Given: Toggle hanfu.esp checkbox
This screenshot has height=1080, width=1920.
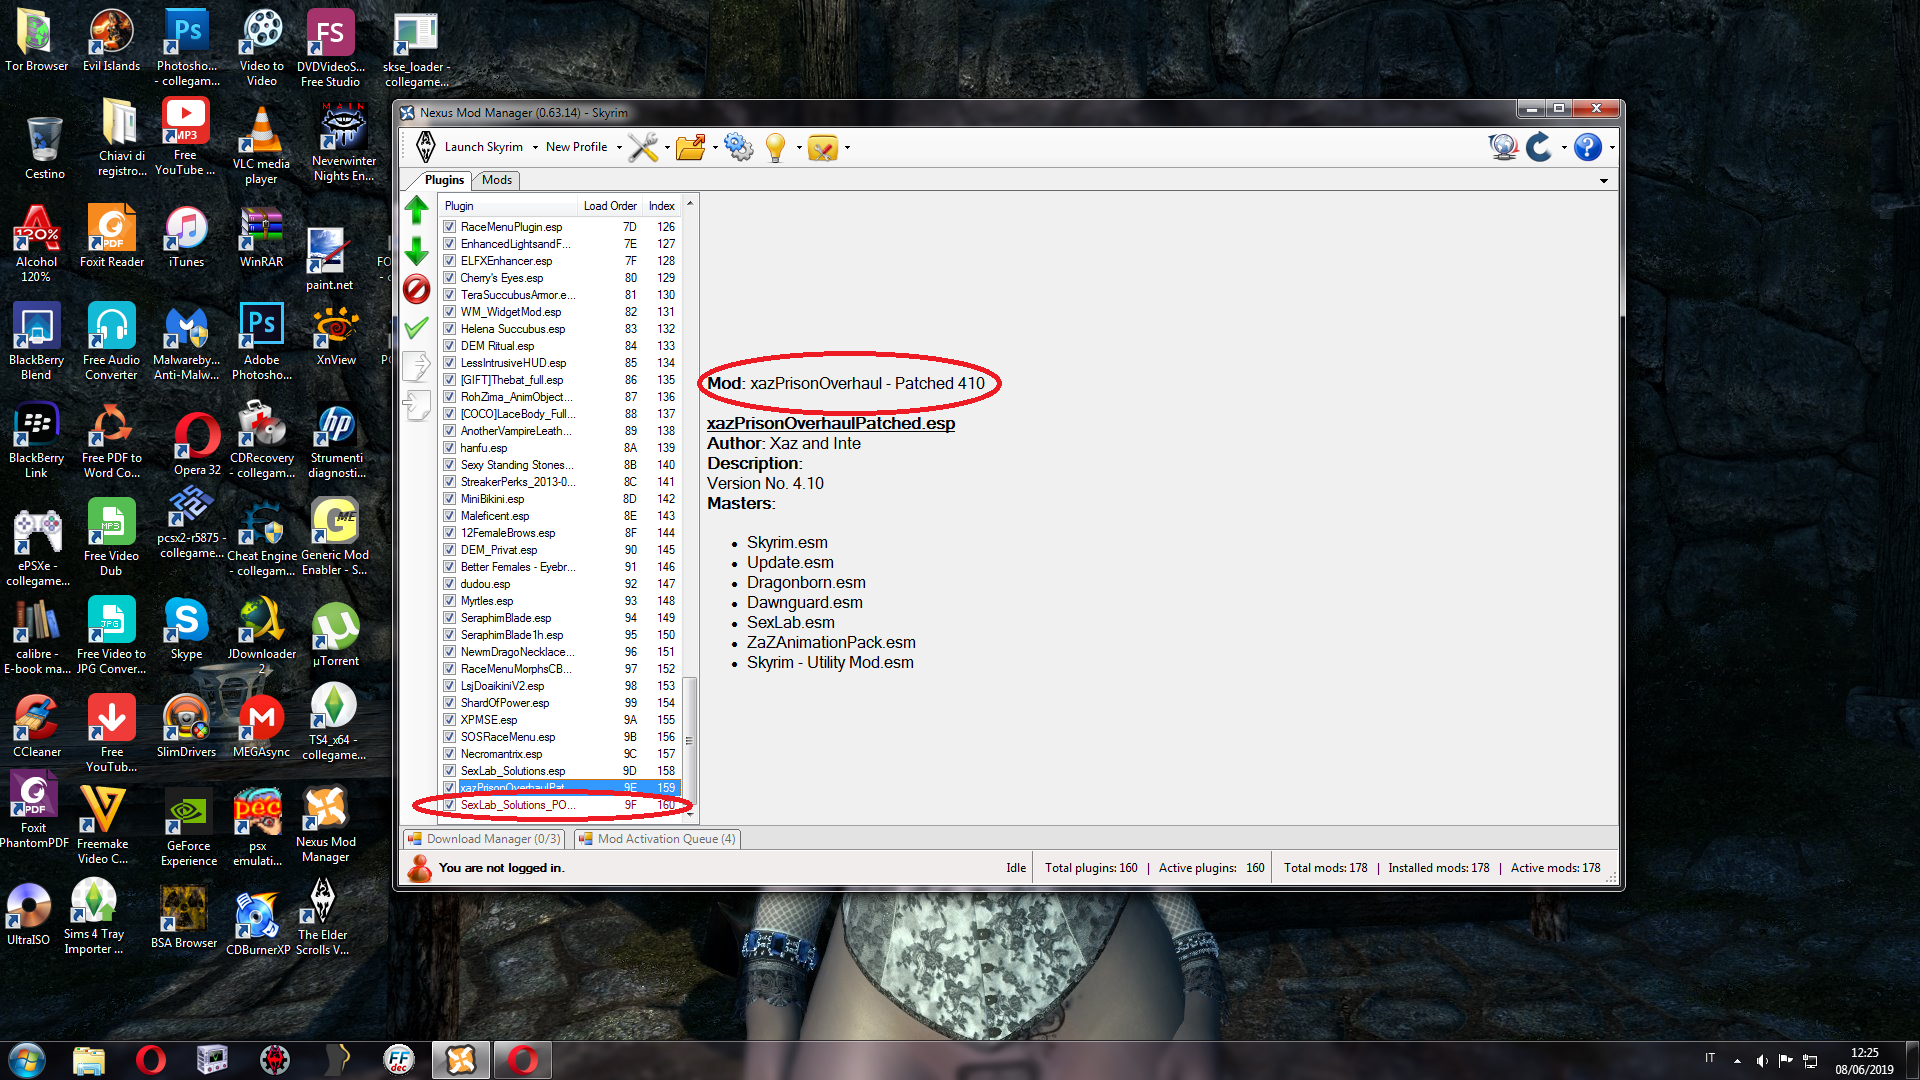Looking at the screenshot, I should coord(450,448).
